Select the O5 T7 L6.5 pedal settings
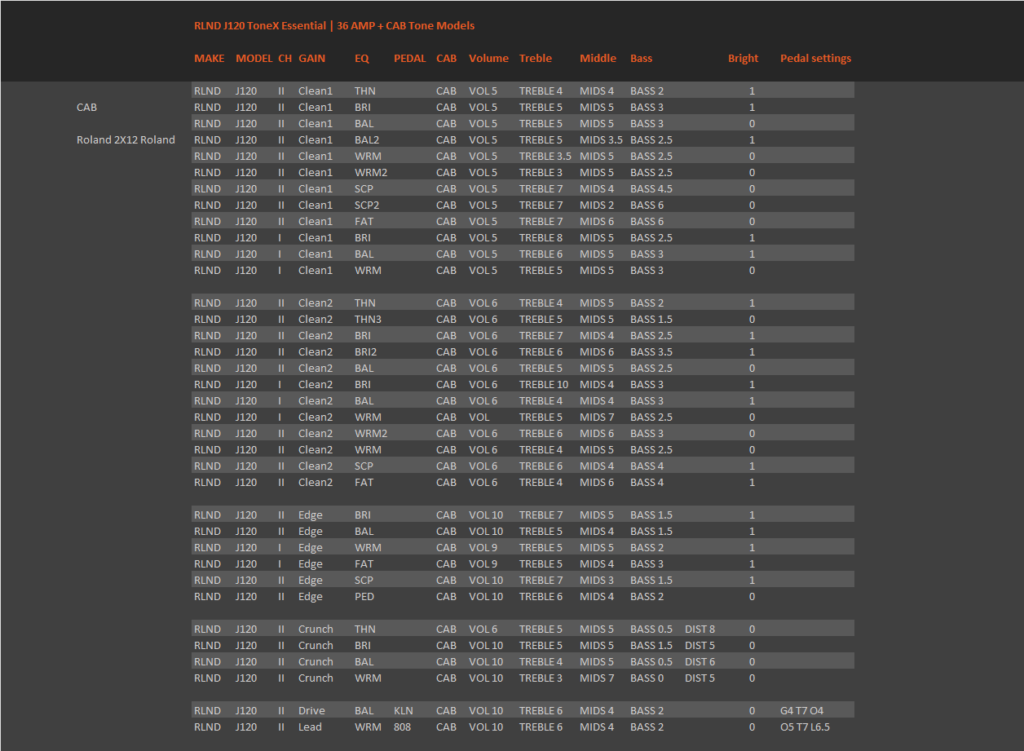 pos(805,727)
